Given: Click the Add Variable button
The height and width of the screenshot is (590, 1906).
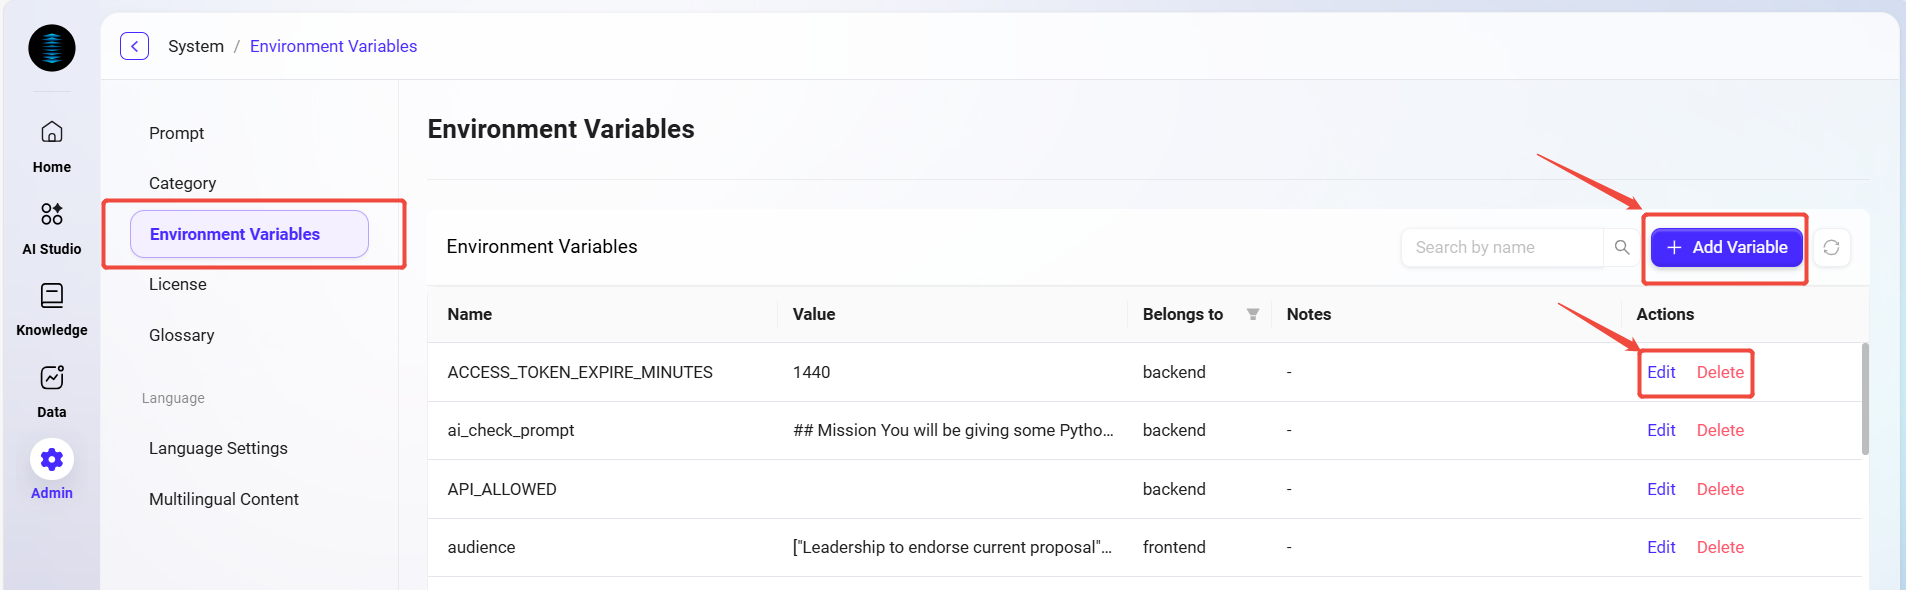Looking at the screenshot, I should point(1727,247).
